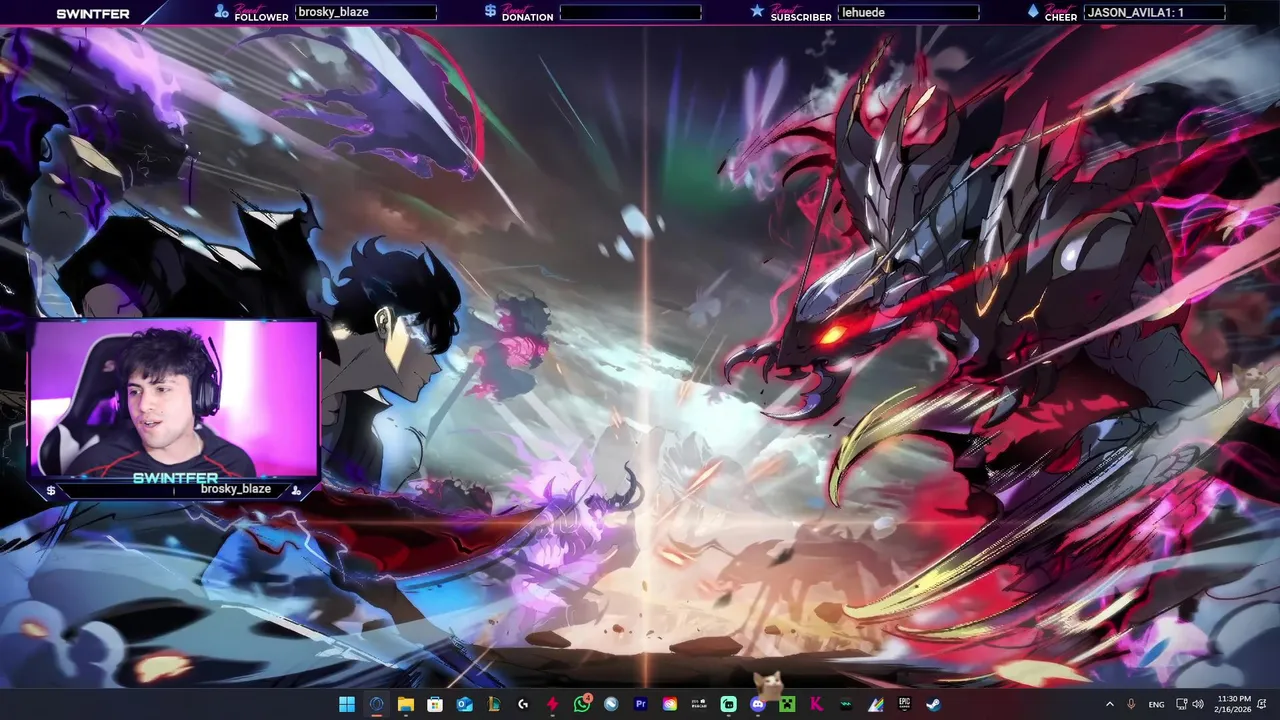1280x720 pixels.
Task: Open the pink K app icon
Action: coord(817,704)
